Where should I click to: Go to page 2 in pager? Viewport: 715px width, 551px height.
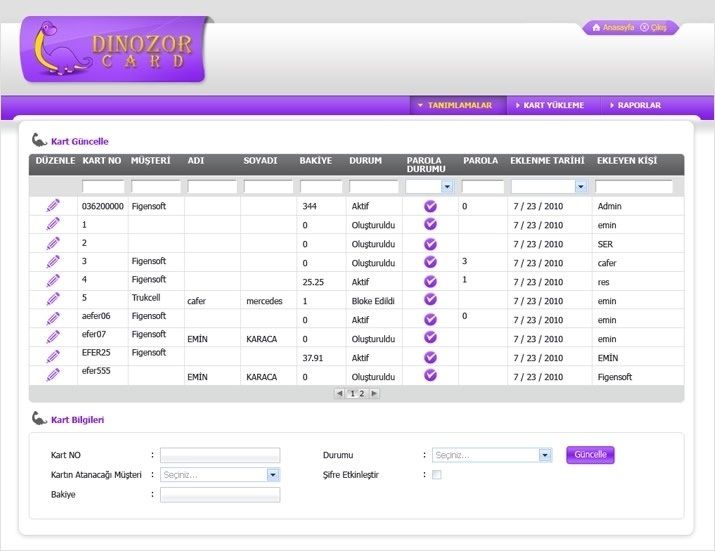tap(362, 393)
